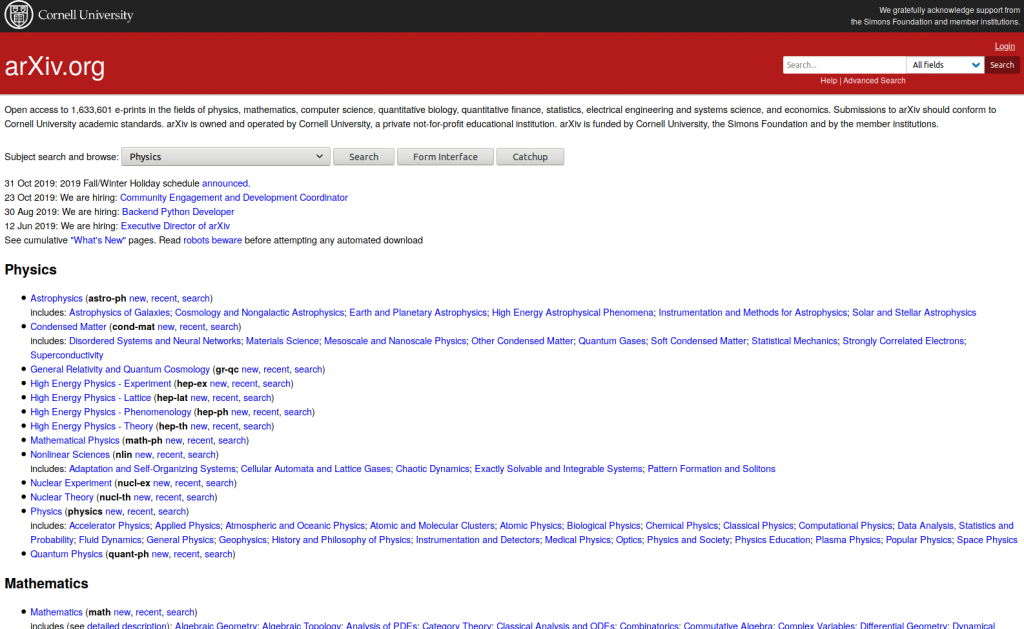The height and width of the screenshot is (629, 1024).
Task: Open Disordered Systems and Neural Networks link
Action: pyautogui.click(x=155, y=341)
